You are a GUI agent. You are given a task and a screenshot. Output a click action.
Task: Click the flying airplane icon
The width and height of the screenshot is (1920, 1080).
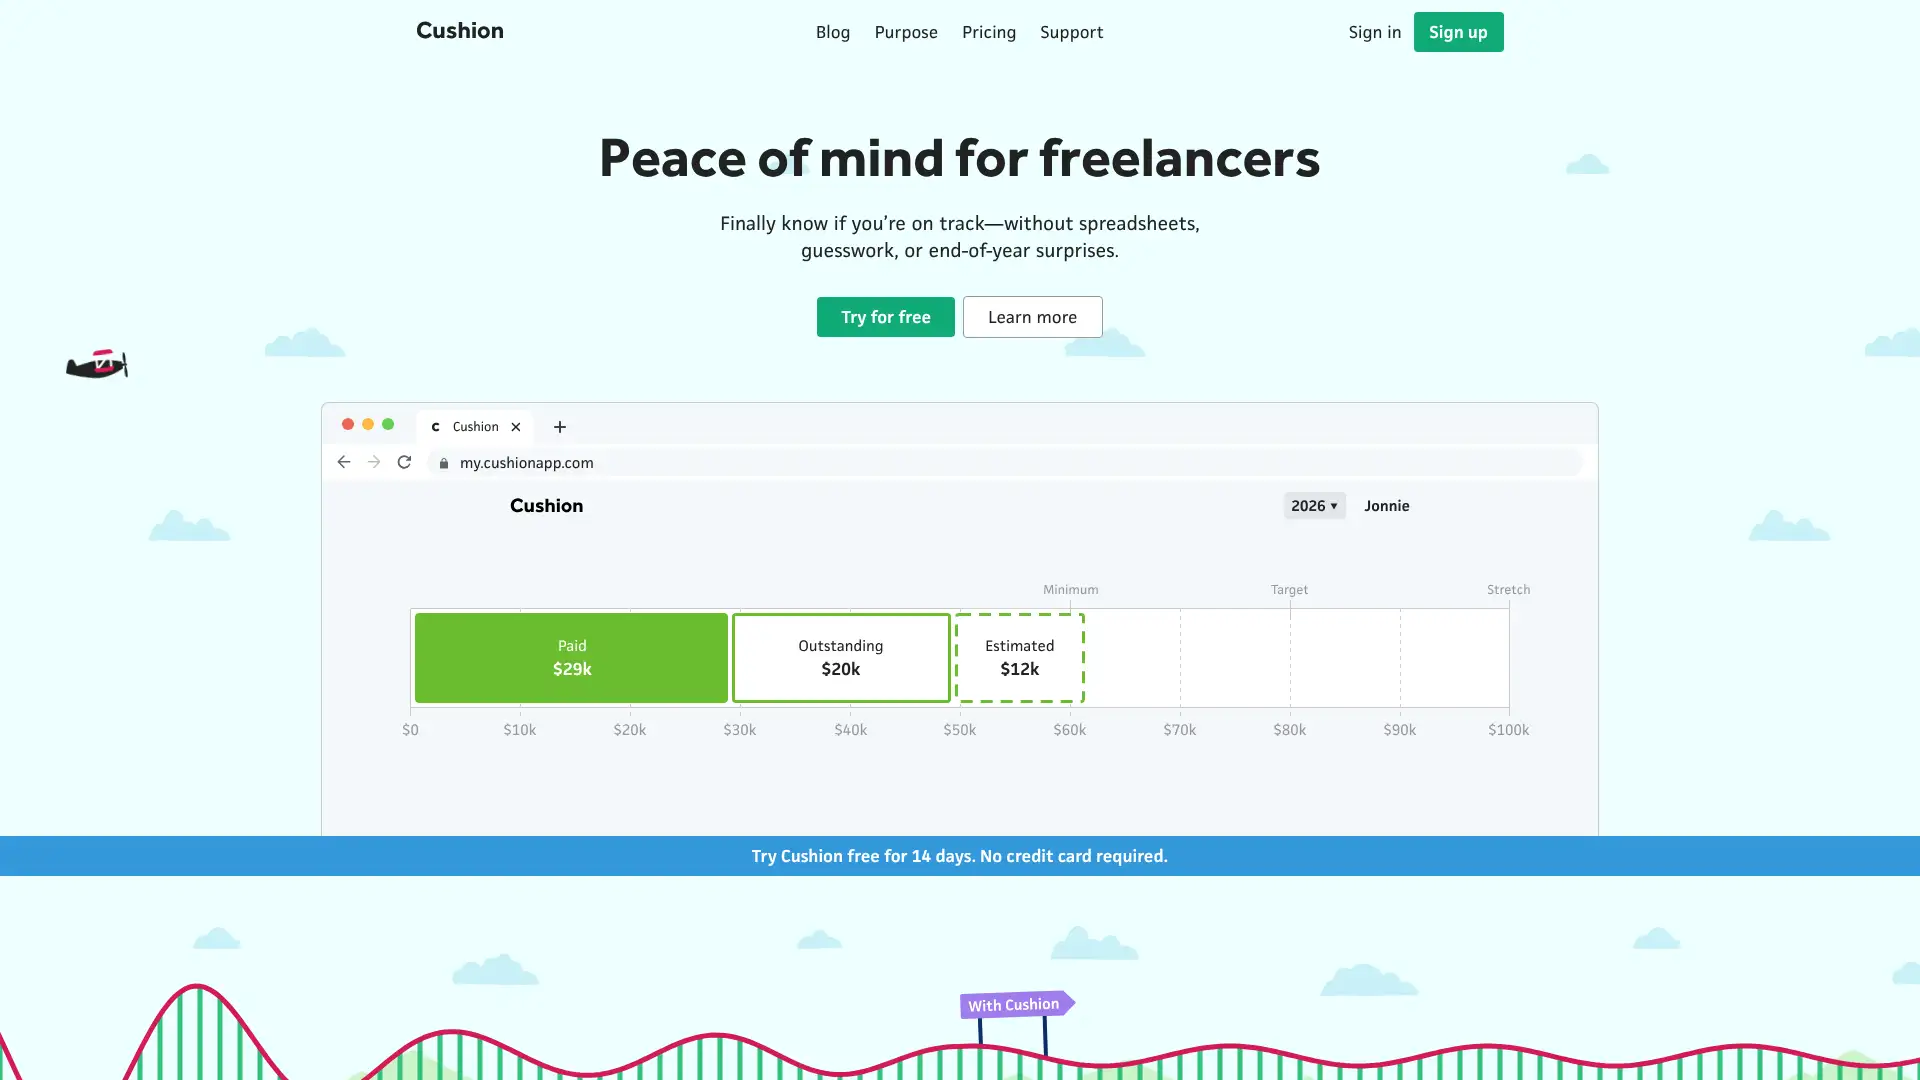coord(97,365)
